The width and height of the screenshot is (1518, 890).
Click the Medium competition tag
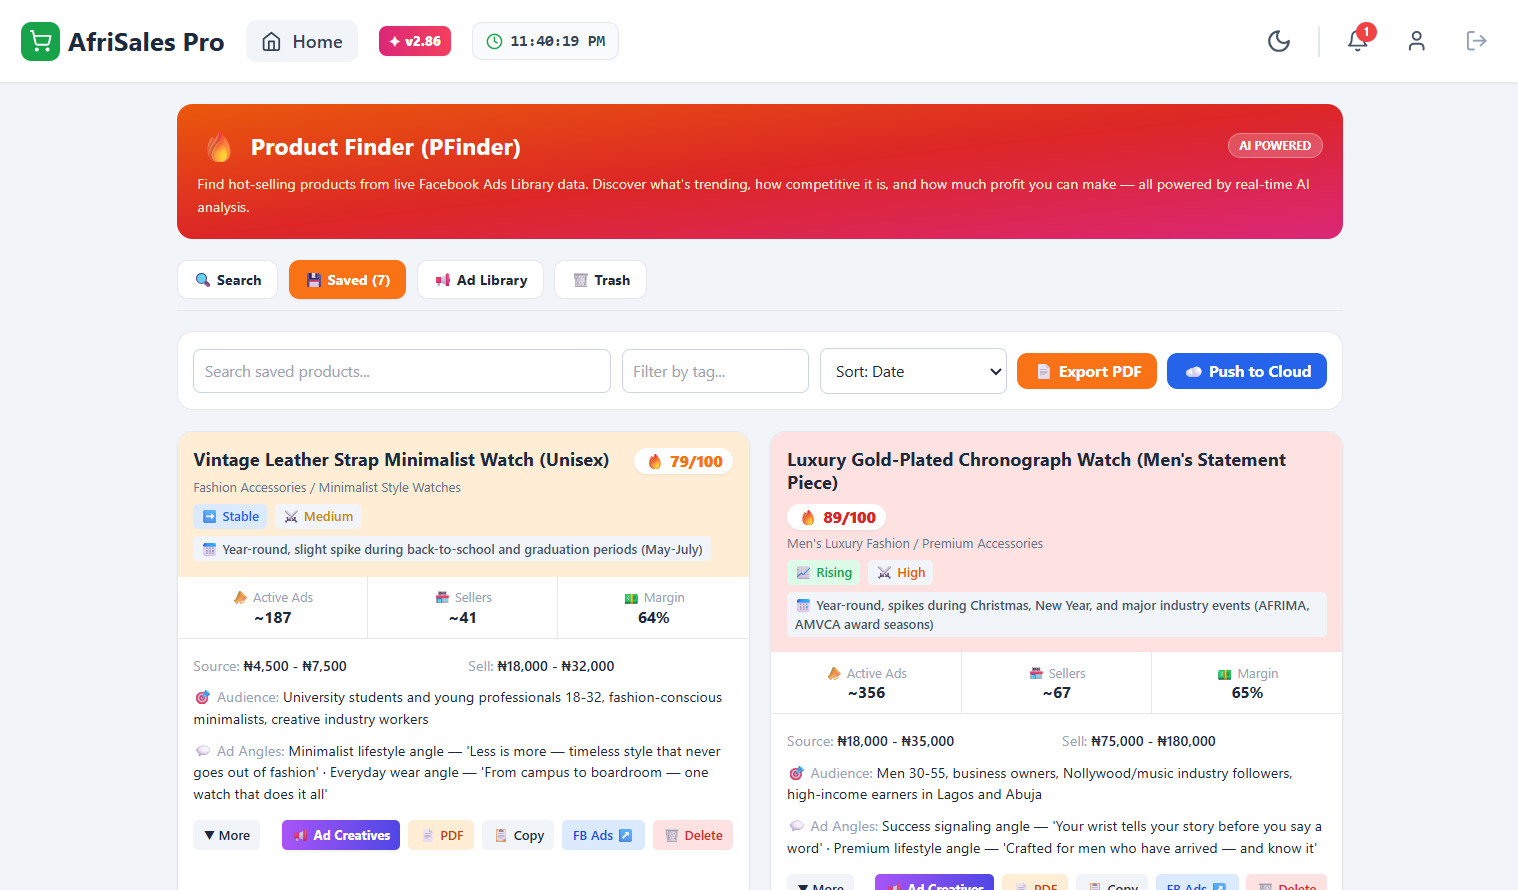click(318, 516)
